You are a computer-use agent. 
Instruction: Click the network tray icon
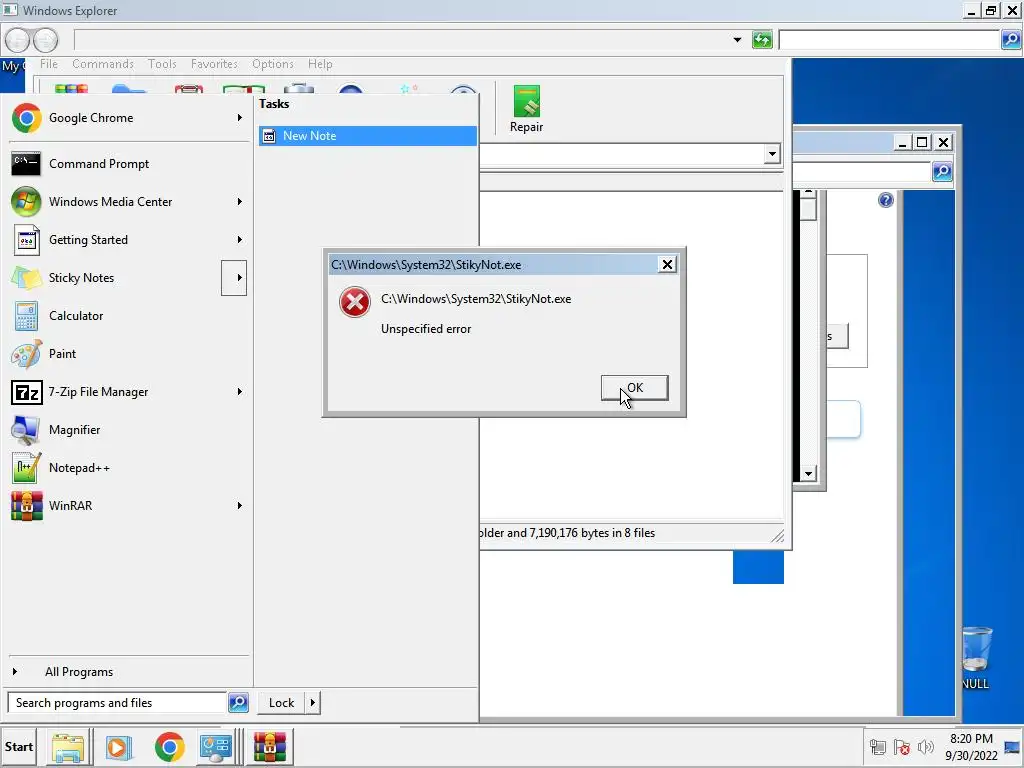(878, 747)
